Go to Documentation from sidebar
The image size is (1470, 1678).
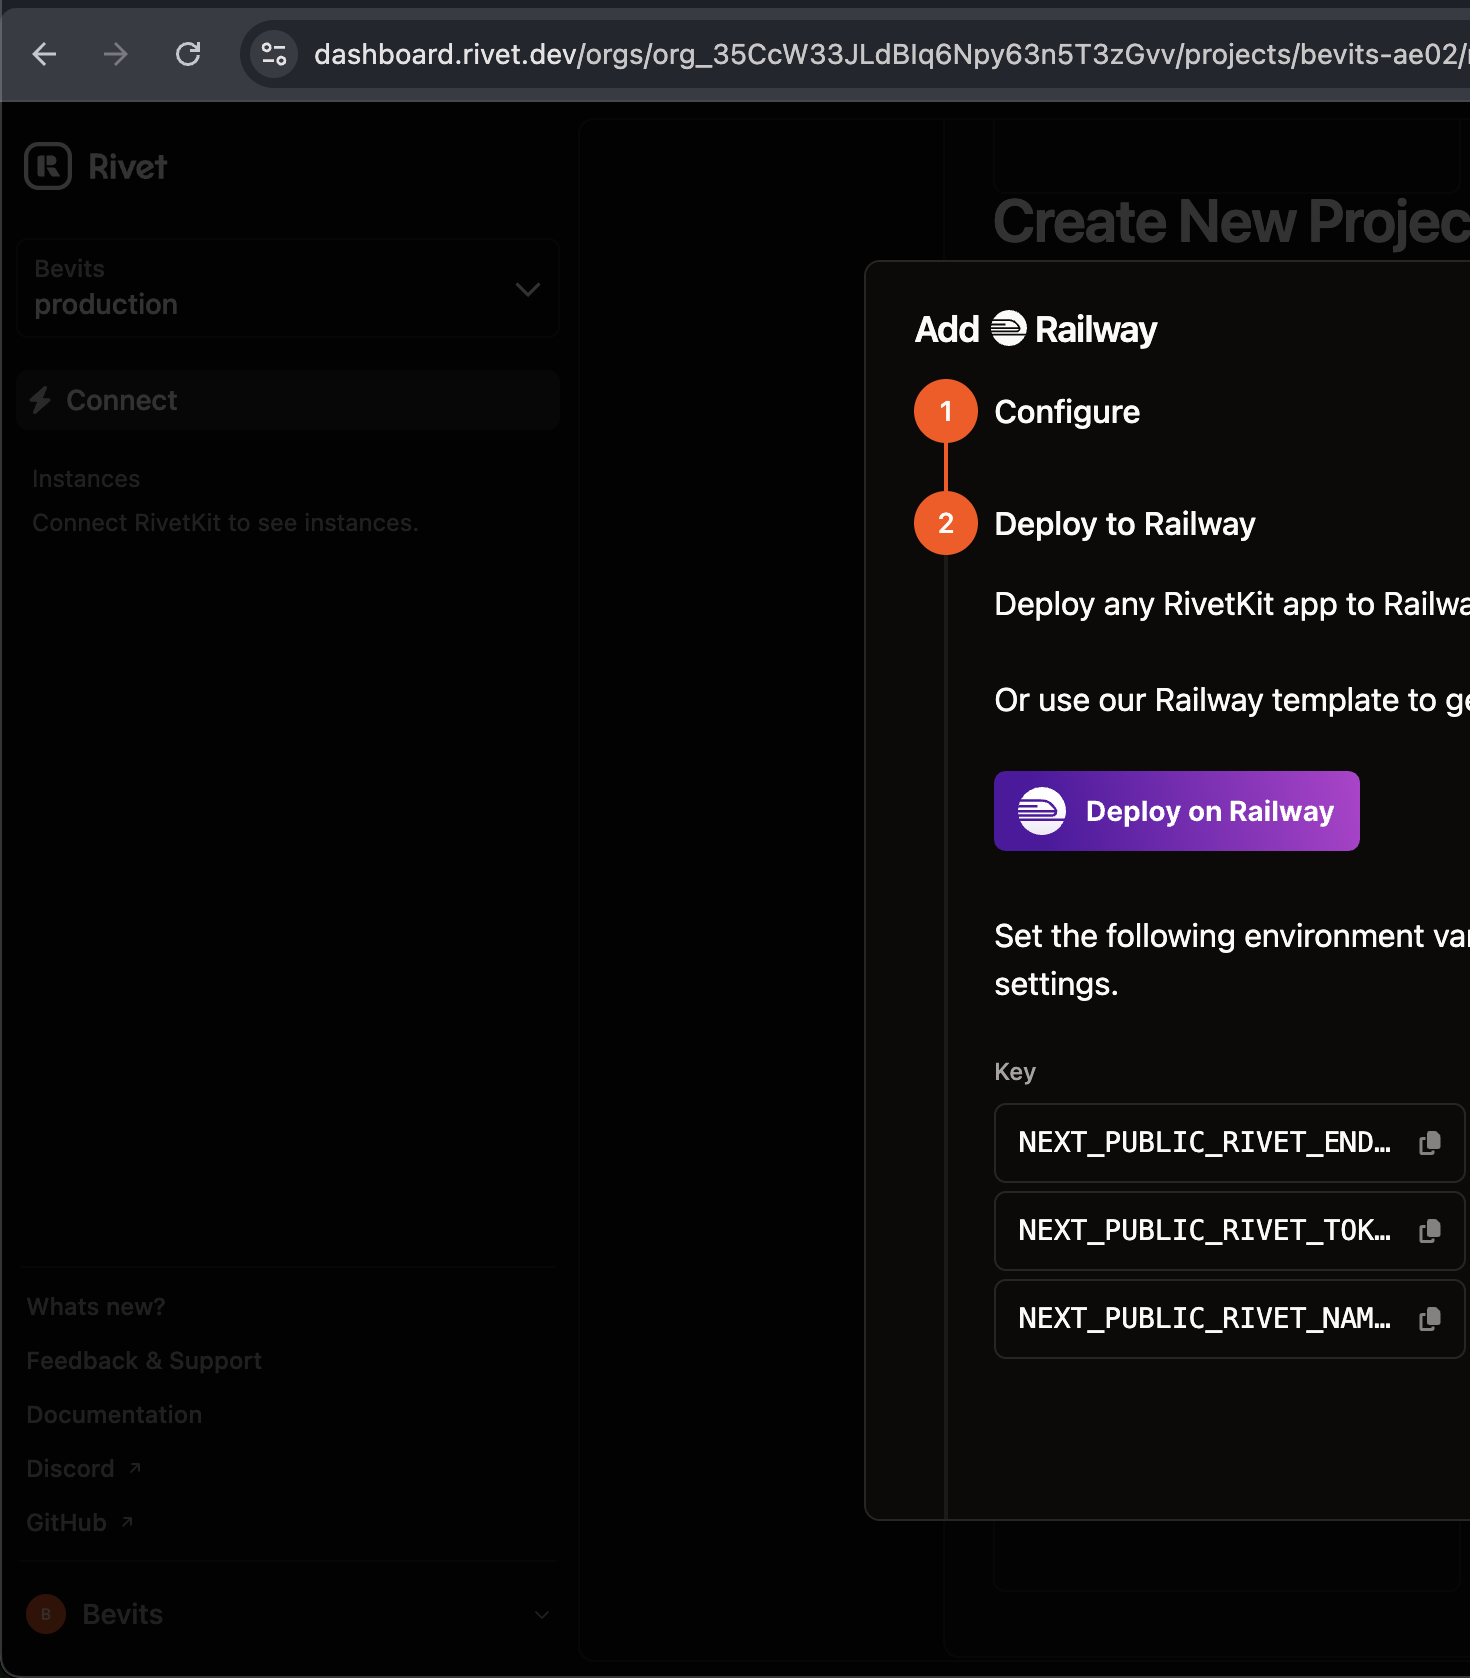[x=114, y=1415]
